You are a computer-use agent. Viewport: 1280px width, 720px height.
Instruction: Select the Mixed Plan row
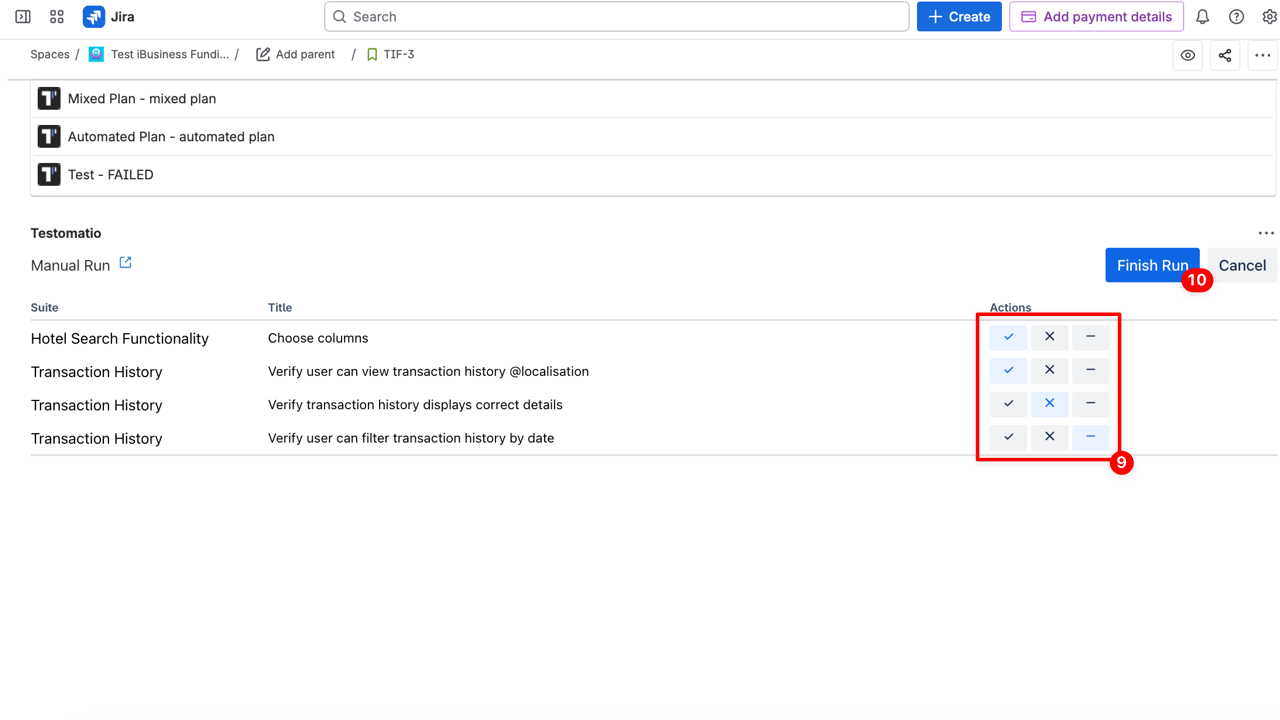[x=142, y=99]
